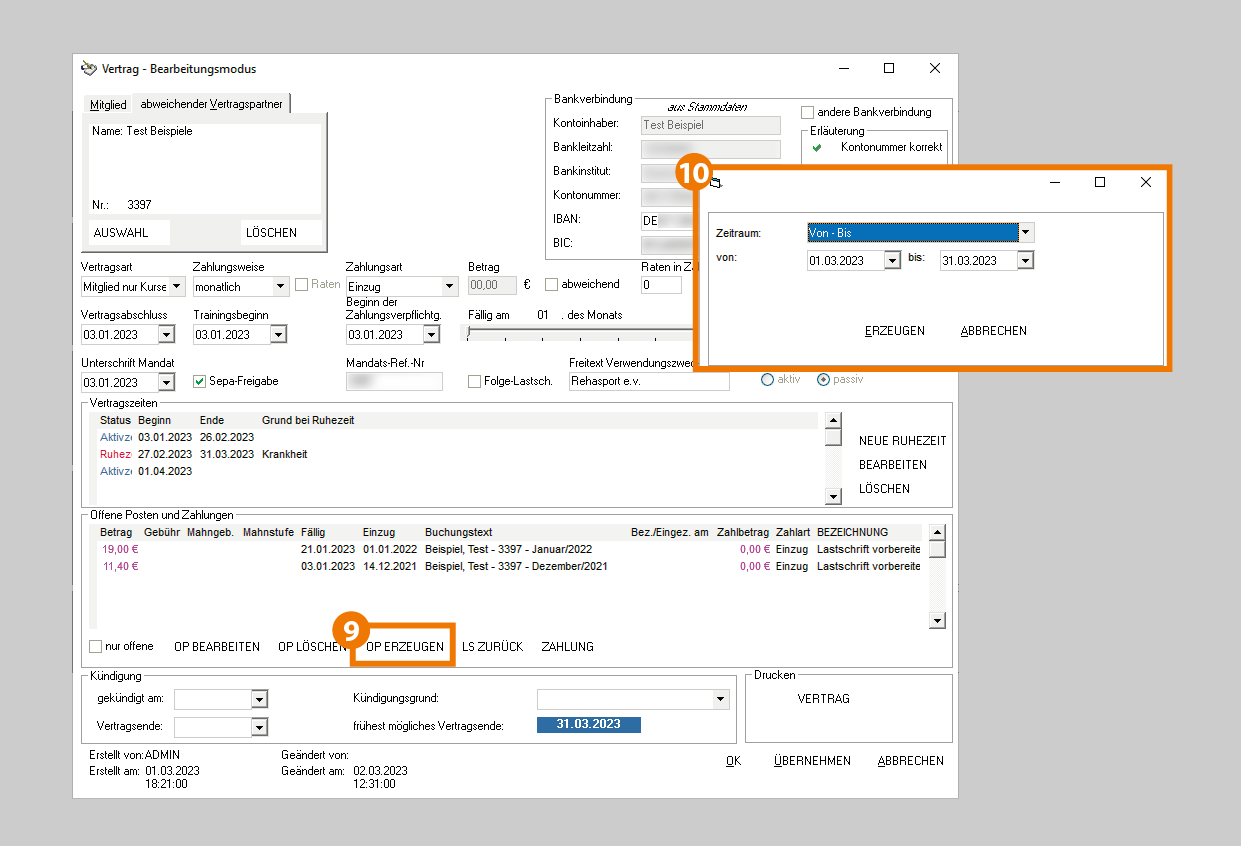
Task: Check the nur offene checkbox
Action: tap(96, 647)
